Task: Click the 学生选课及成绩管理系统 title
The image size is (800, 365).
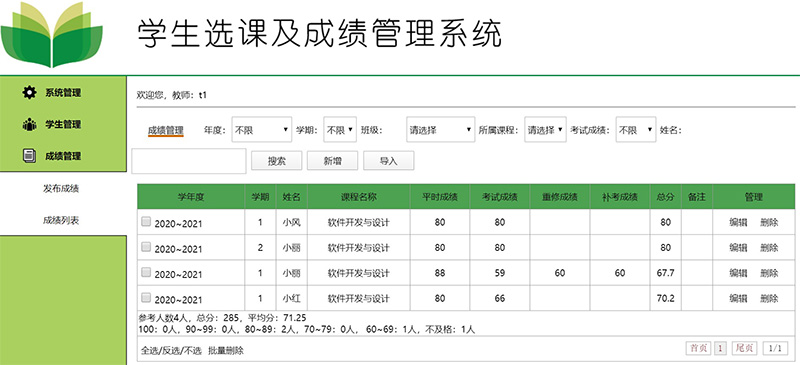Action: 320,35
